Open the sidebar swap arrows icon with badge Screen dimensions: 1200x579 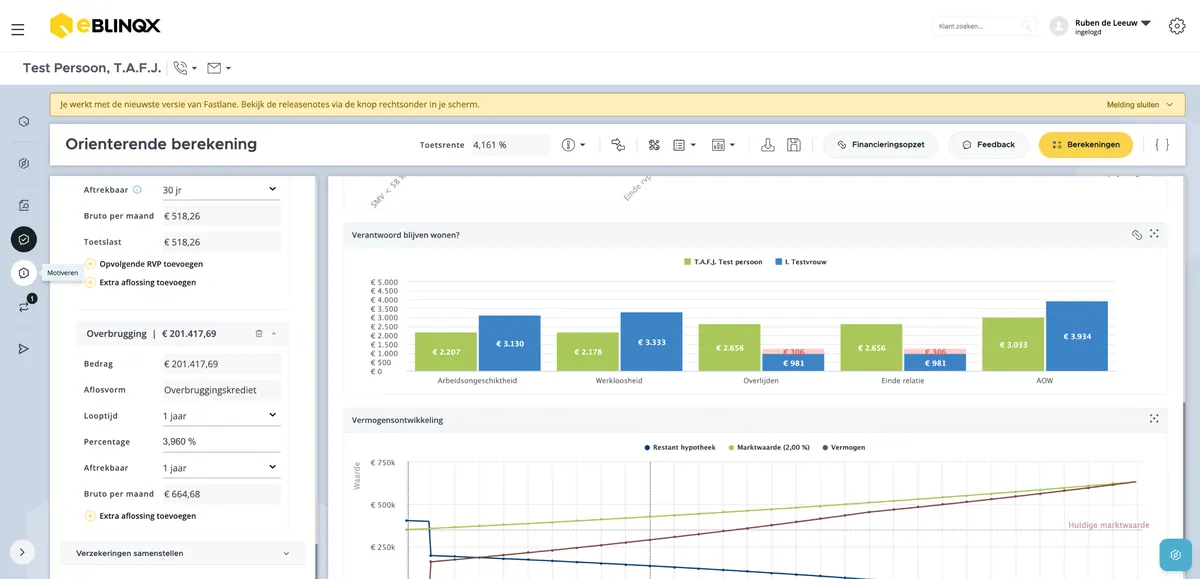(x=24, y=307)
